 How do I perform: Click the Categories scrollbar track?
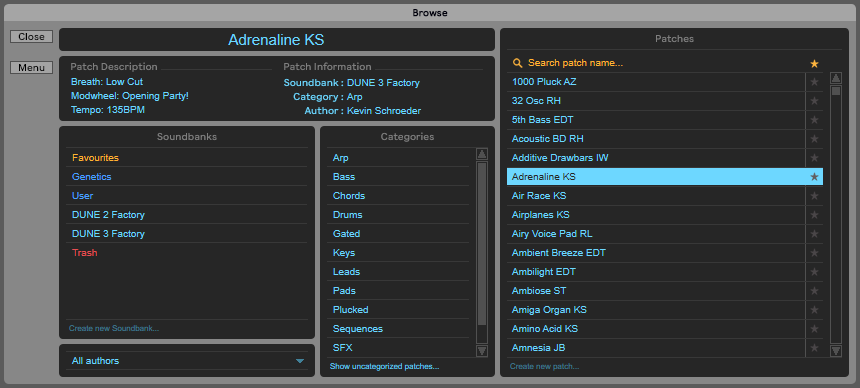coord(482,252)
